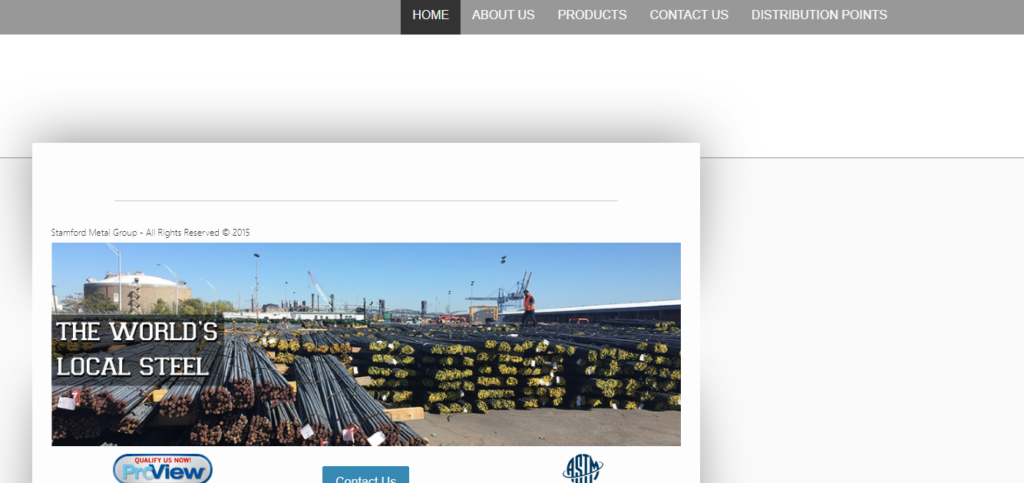The height and width of the screenshot is (483, 1024).
Task: Go to the ABOUT US page
Action: (x=503, y=15)
